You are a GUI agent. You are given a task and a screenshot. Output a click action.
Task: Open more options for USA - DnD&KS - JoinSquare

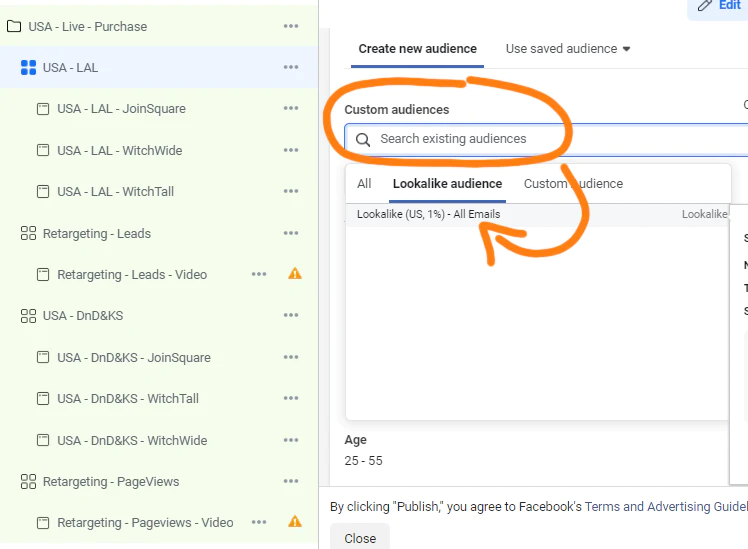click(291, 357)
